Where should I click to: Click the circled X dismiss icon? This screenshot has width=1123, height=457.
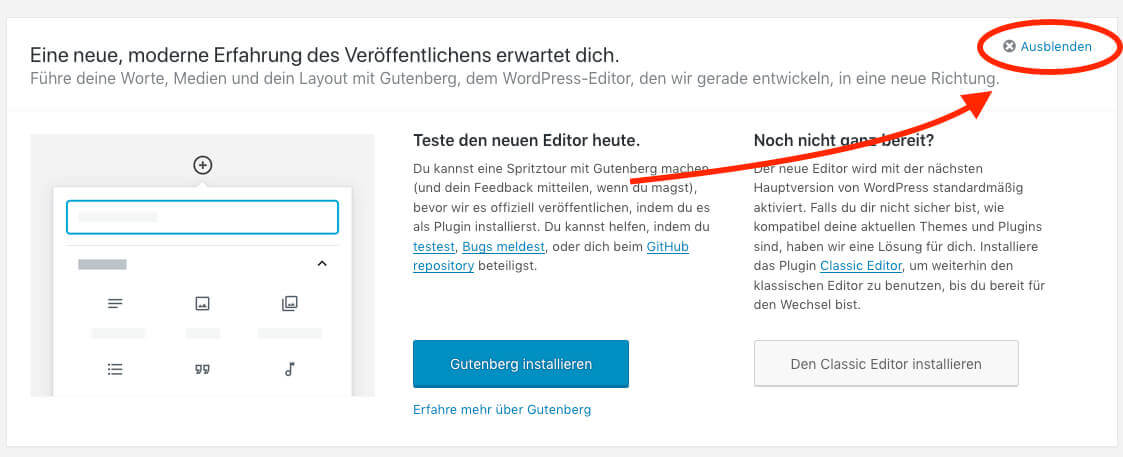(x=1009, y=46)
